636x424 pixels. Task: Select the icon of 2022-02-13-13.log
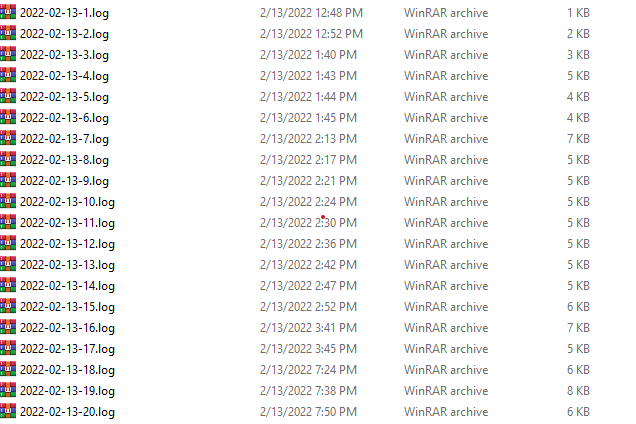8,264
